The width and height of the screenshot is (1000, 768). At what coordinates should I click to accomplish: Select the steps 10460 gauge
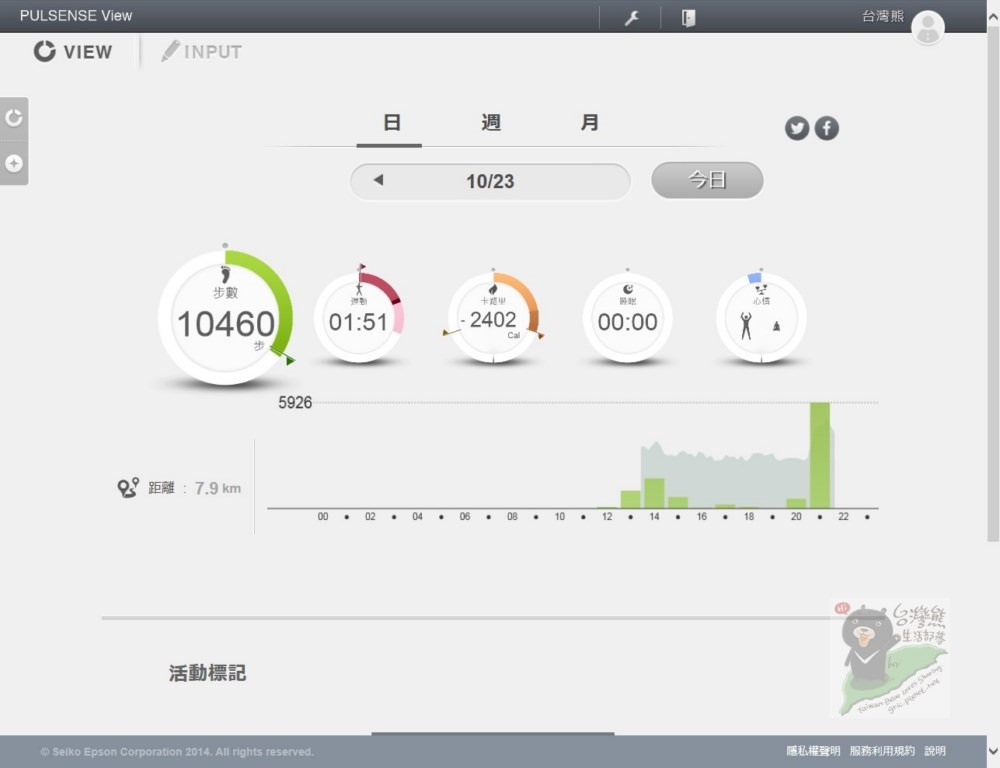[226, 318]
